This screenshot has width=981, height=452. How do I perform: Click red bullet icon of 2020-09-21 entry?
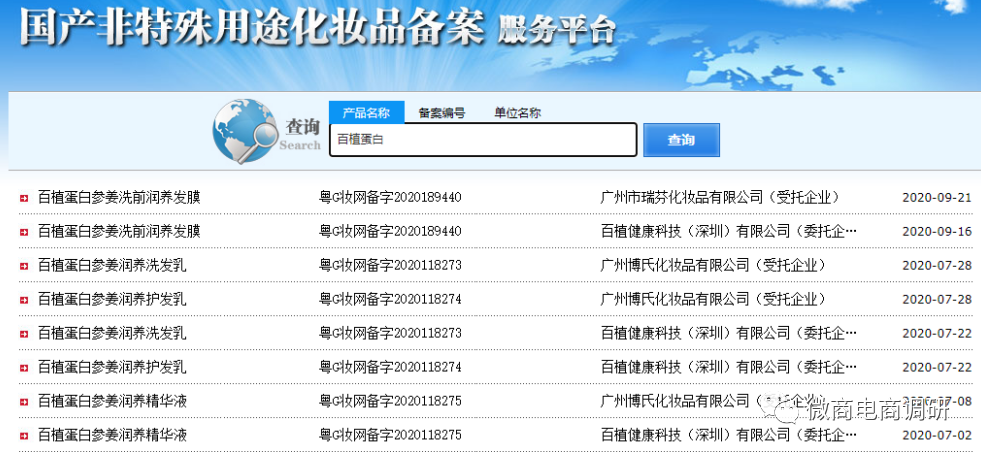click(23, 198)
